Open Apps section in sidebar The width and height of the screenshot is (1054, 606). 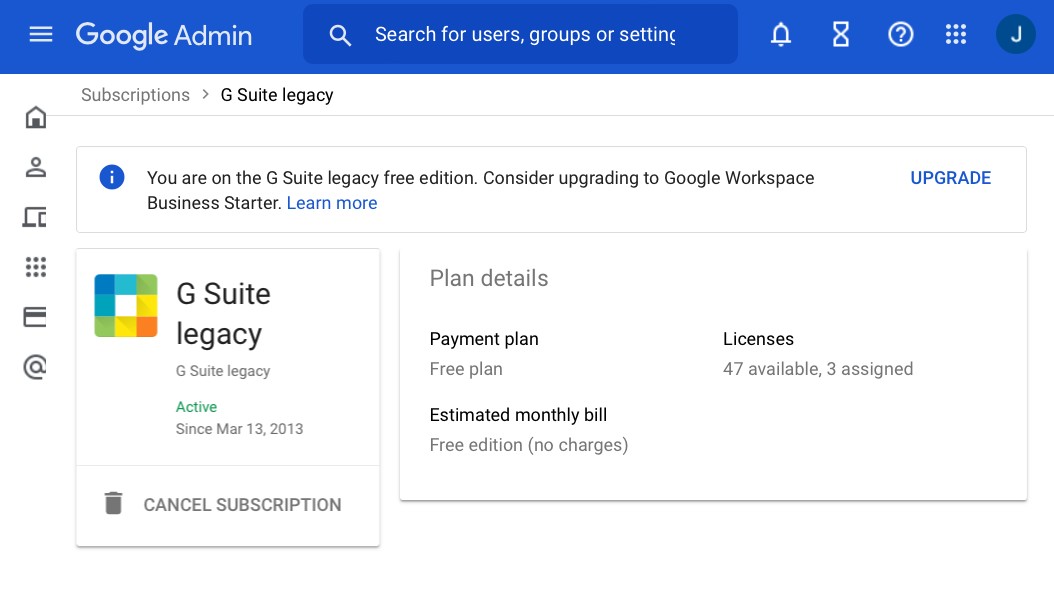point(36,267)
